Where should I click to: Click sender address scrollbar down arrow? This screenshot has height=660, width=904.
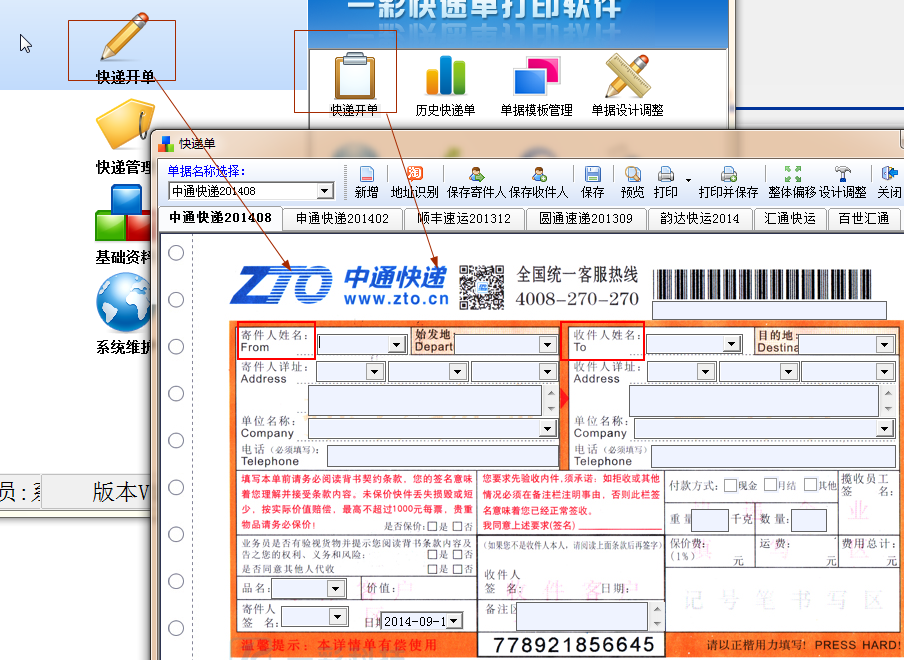(551, 409)
